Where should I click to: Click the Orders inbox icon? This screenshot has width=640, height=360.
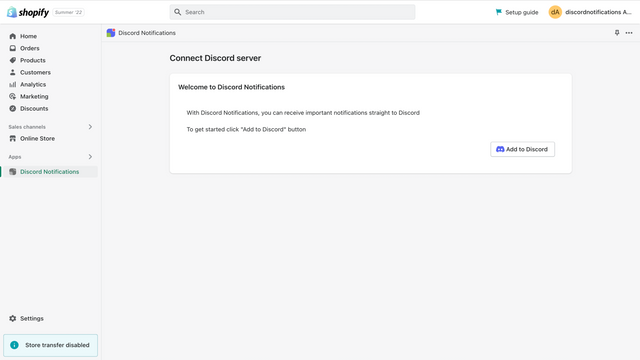pos(13,48)
